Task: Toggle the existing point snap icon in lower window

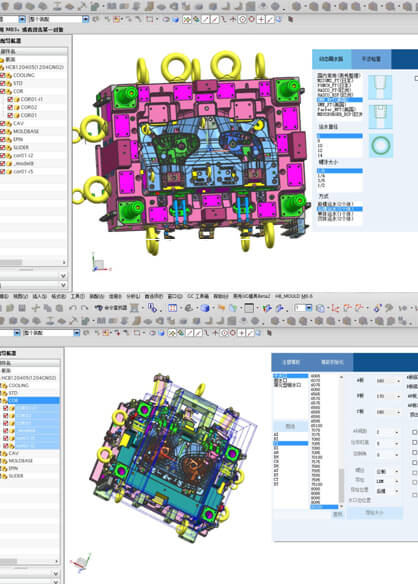Action: [x=241, y=333]
